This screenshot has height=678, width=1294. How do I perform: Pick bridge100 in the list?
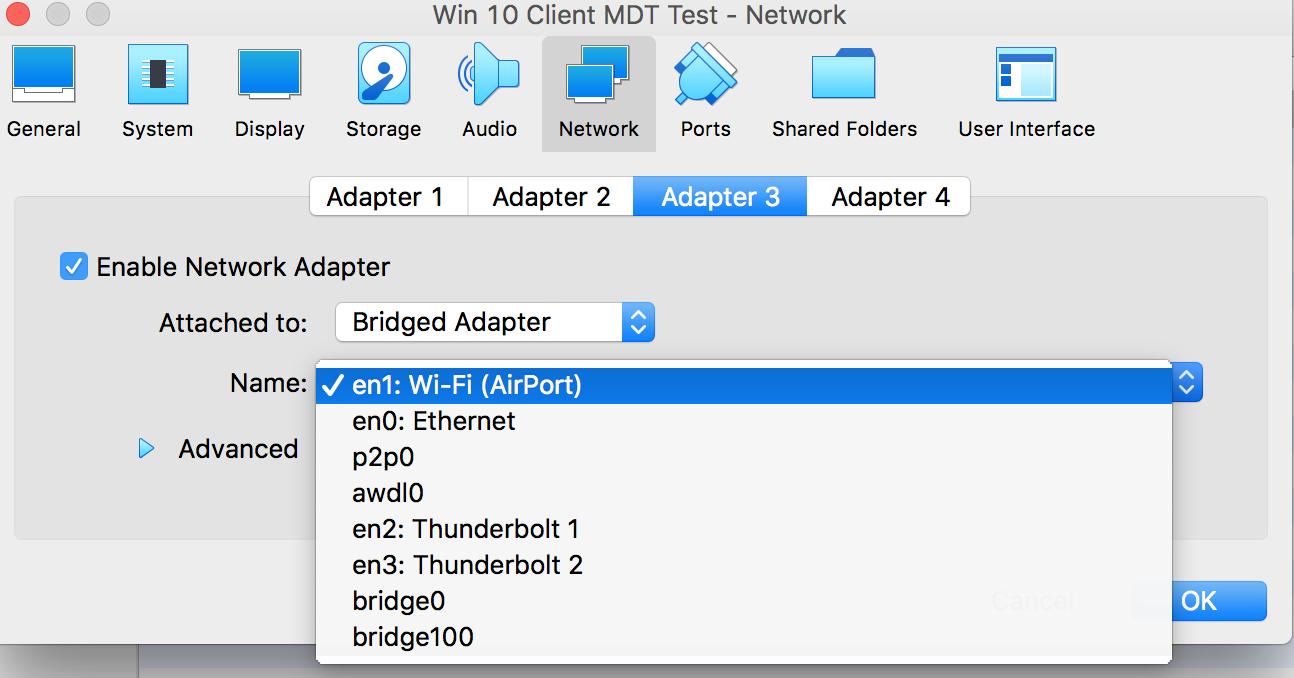point(743,637)
